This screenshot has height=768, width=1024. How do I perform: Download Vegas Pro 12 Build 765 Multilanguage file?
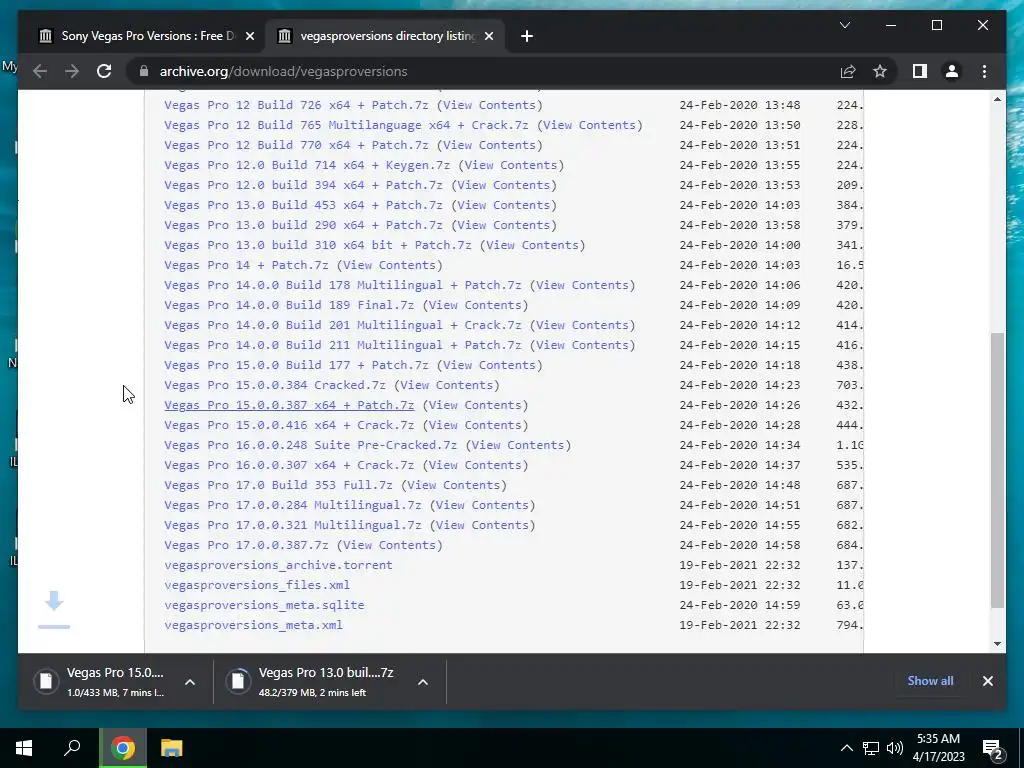tap(346, 125)
